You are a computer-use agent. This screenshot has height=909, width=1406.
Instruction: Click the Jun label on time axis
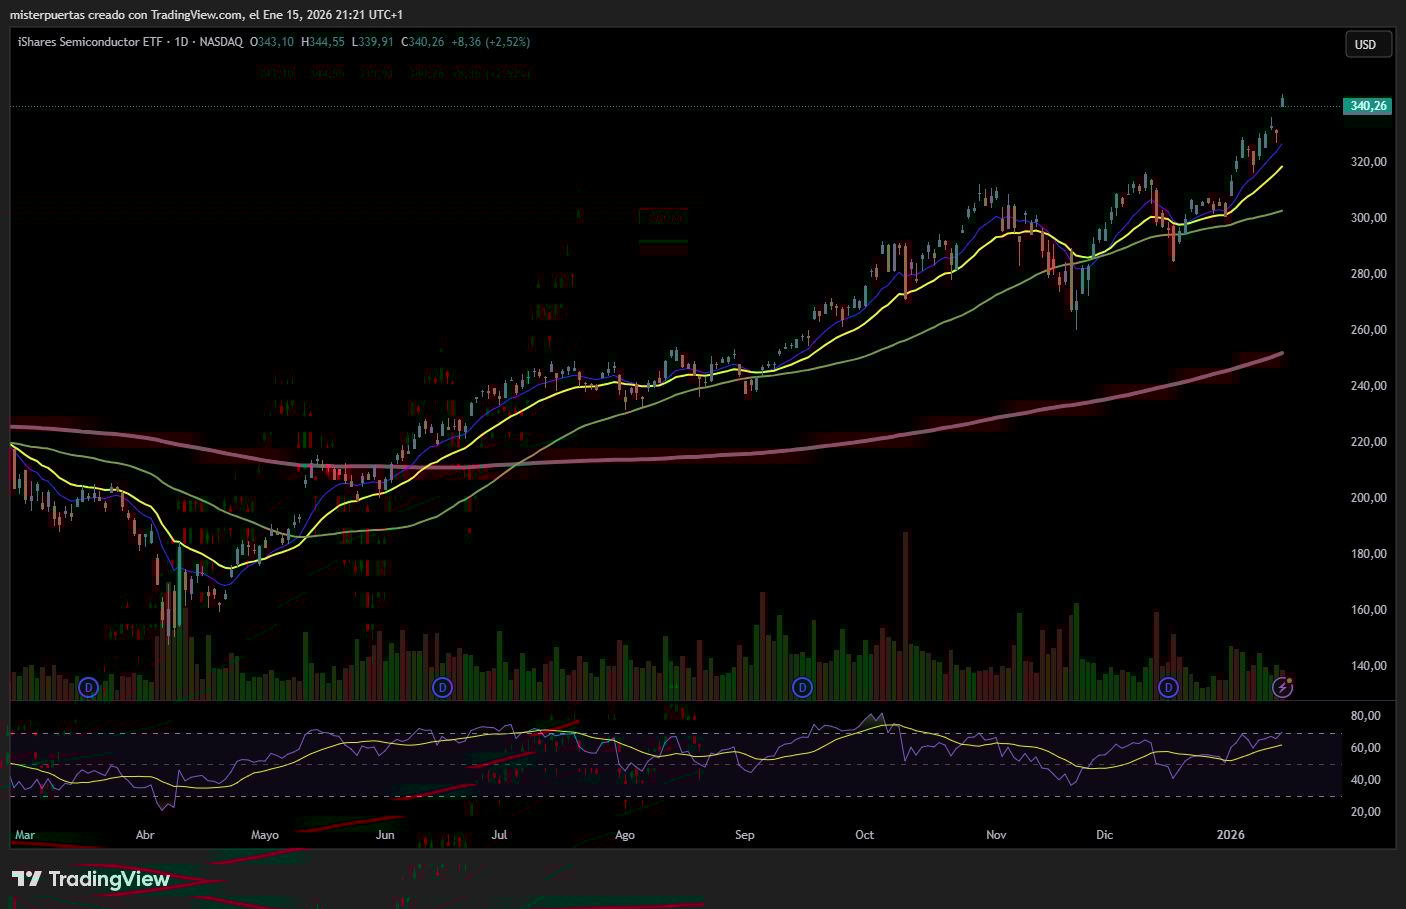pos(385,835)
